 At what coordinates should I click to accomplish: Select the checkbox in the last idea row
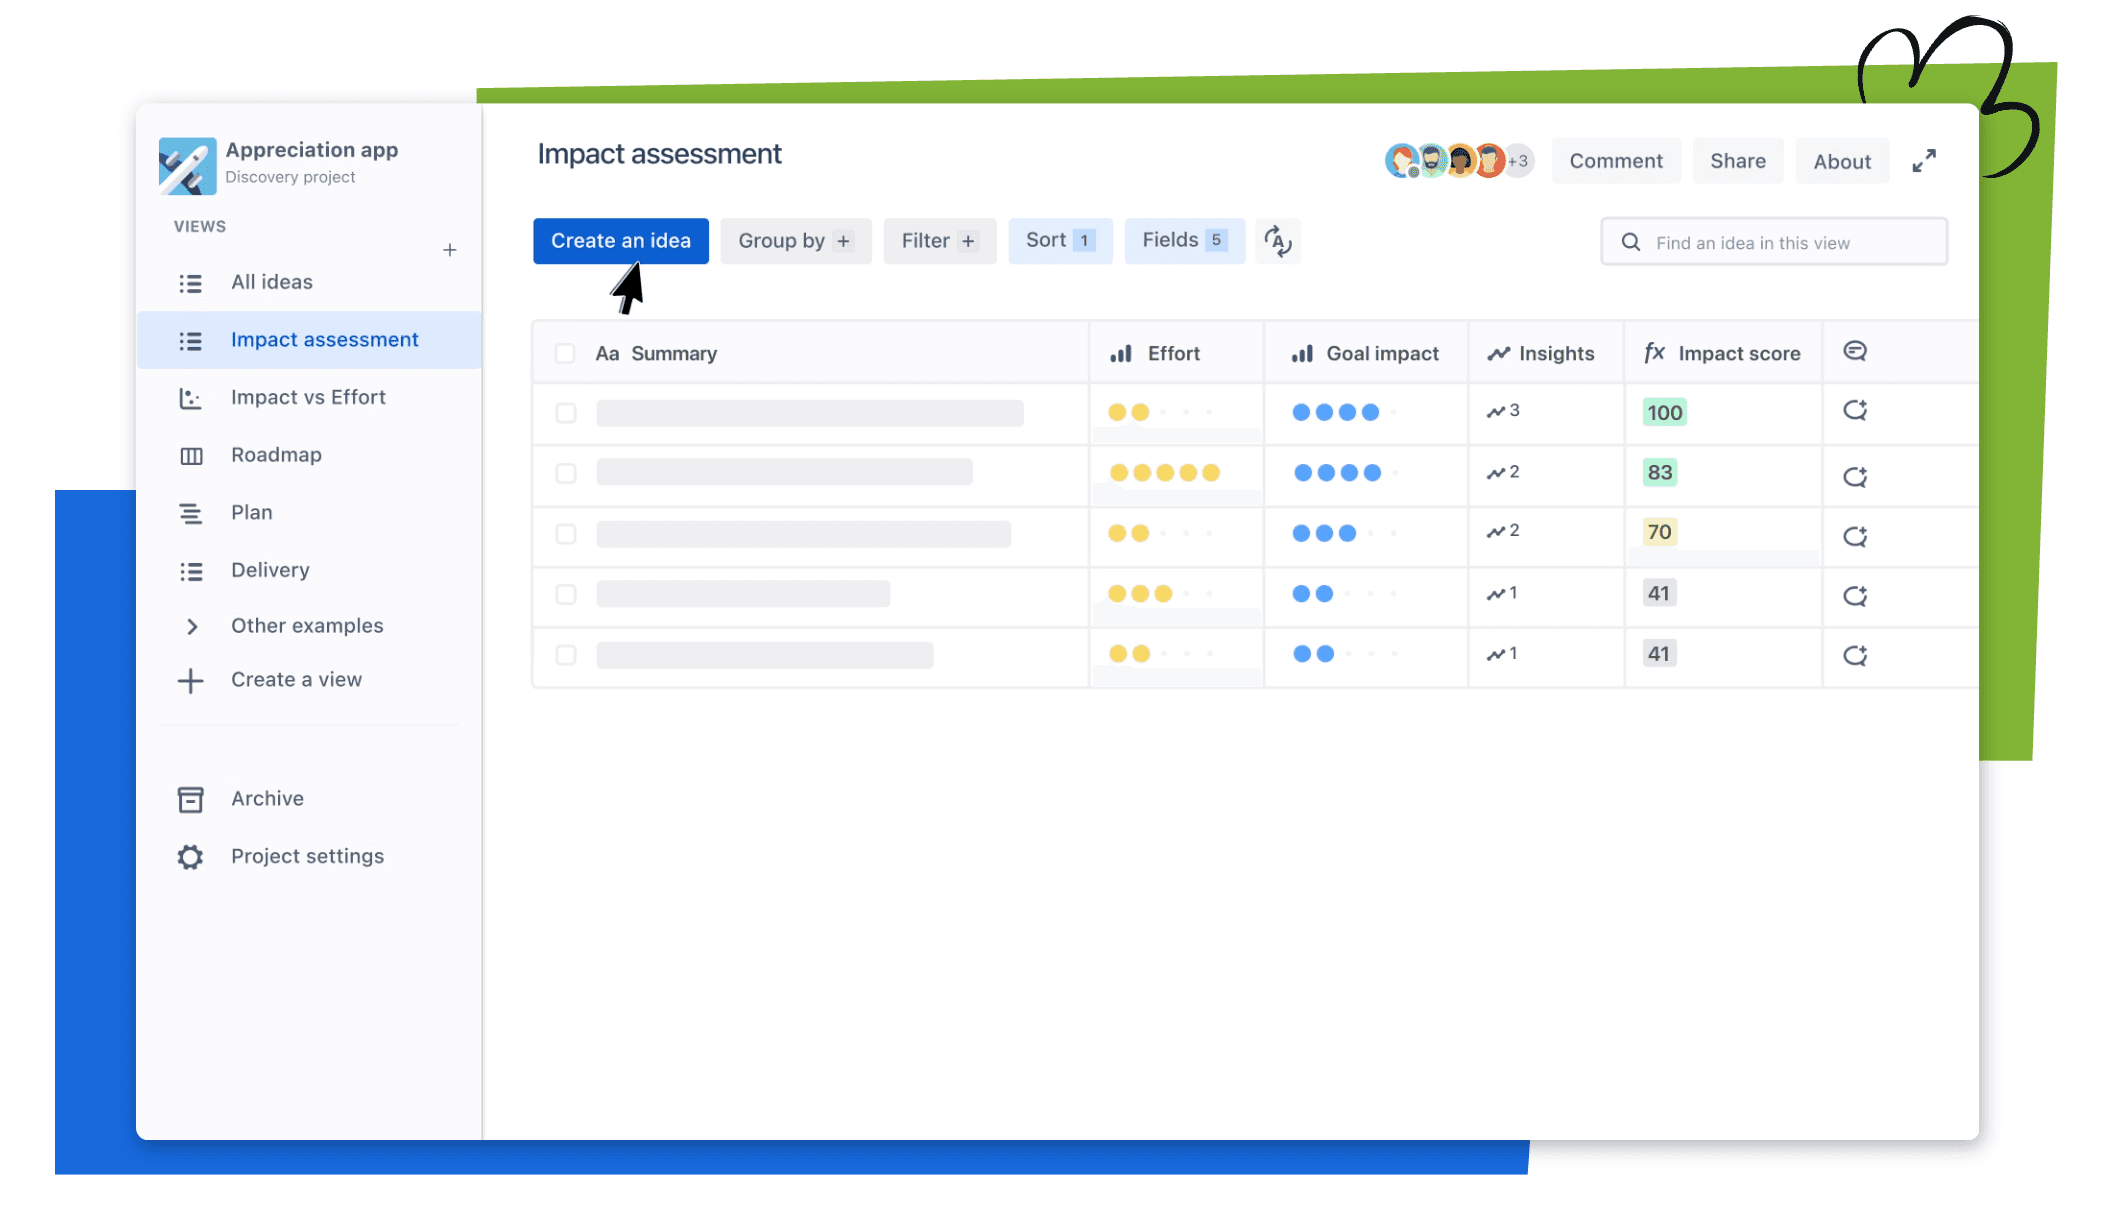coord(566,655)
